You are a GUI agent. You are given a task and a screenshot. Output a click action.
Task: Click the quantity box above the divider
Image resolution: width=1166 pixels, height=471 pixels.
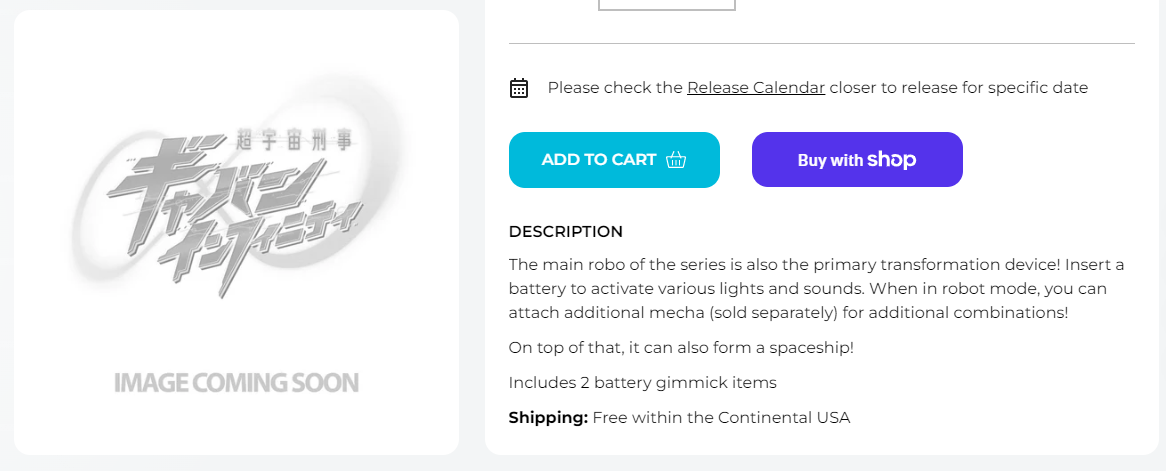point(666,5)
